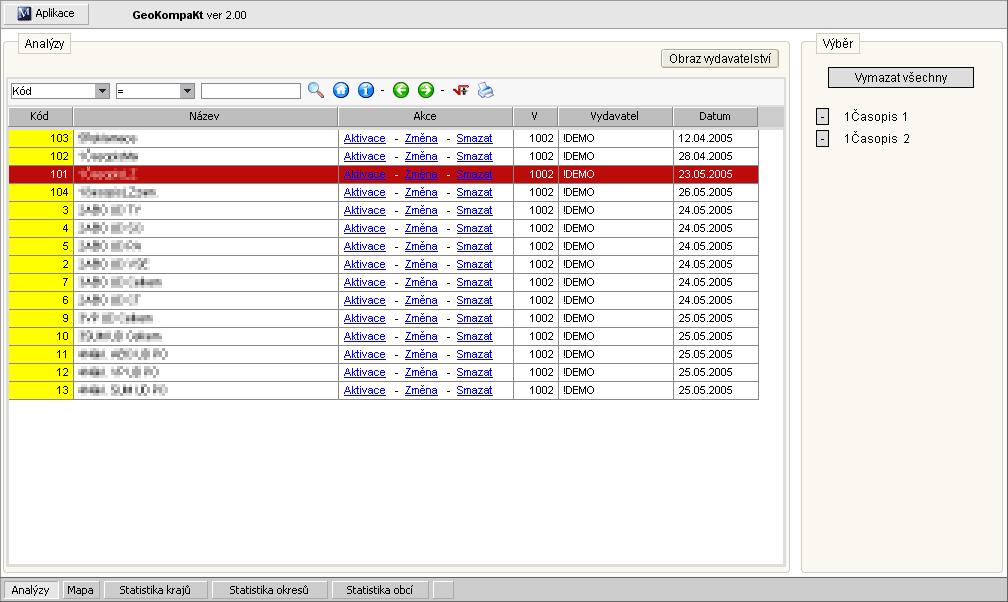
Task: Open the Statistika krajů tab
Action: [162, 590]
